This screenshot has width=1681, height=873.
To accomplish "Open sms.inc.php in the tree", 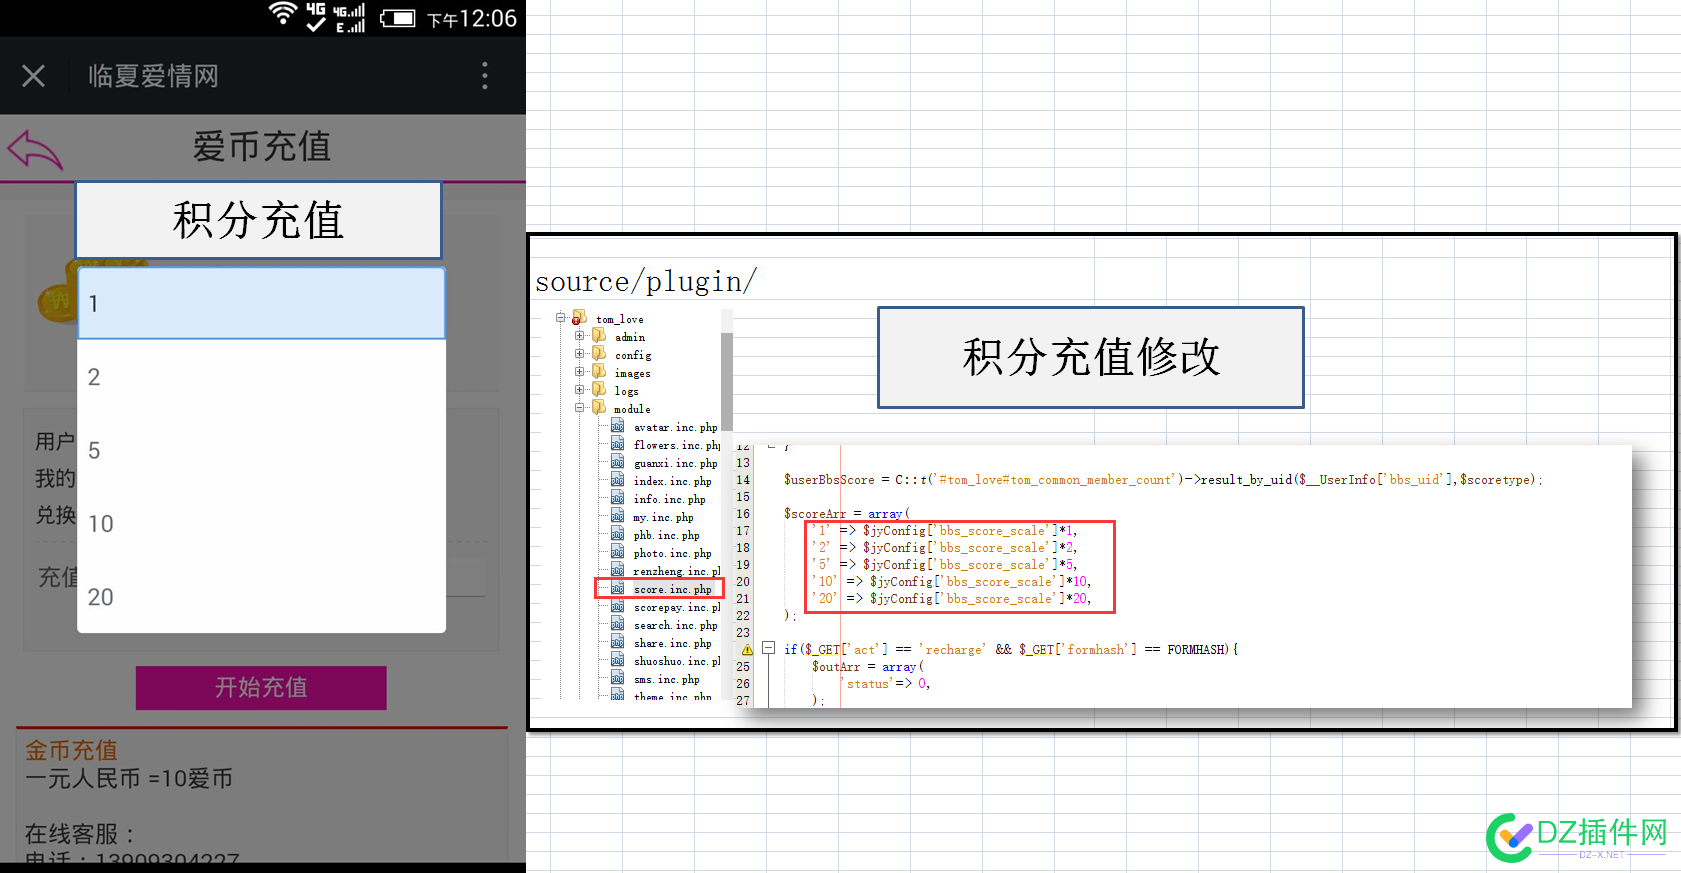I will coord(666,679).
